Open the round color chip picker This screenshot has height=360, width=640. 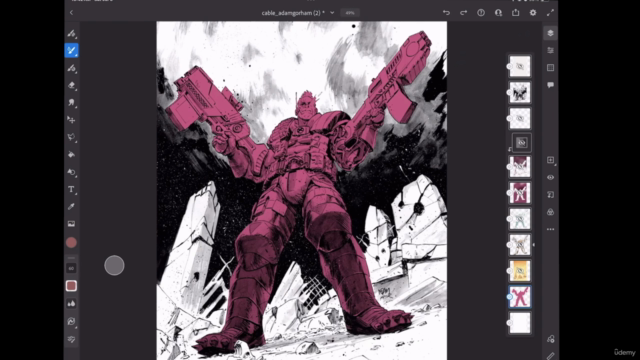click(x=71, y=242)
